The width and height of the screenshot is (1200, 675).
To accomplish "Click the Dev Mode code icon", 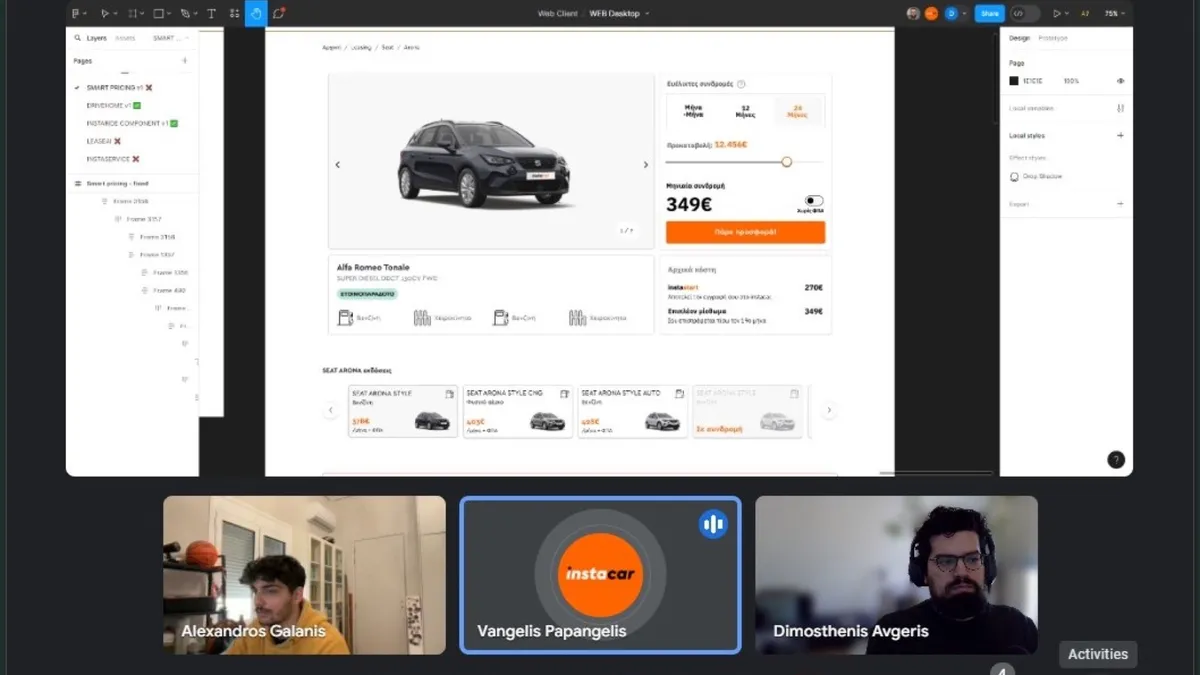I will click(1018, 13).
